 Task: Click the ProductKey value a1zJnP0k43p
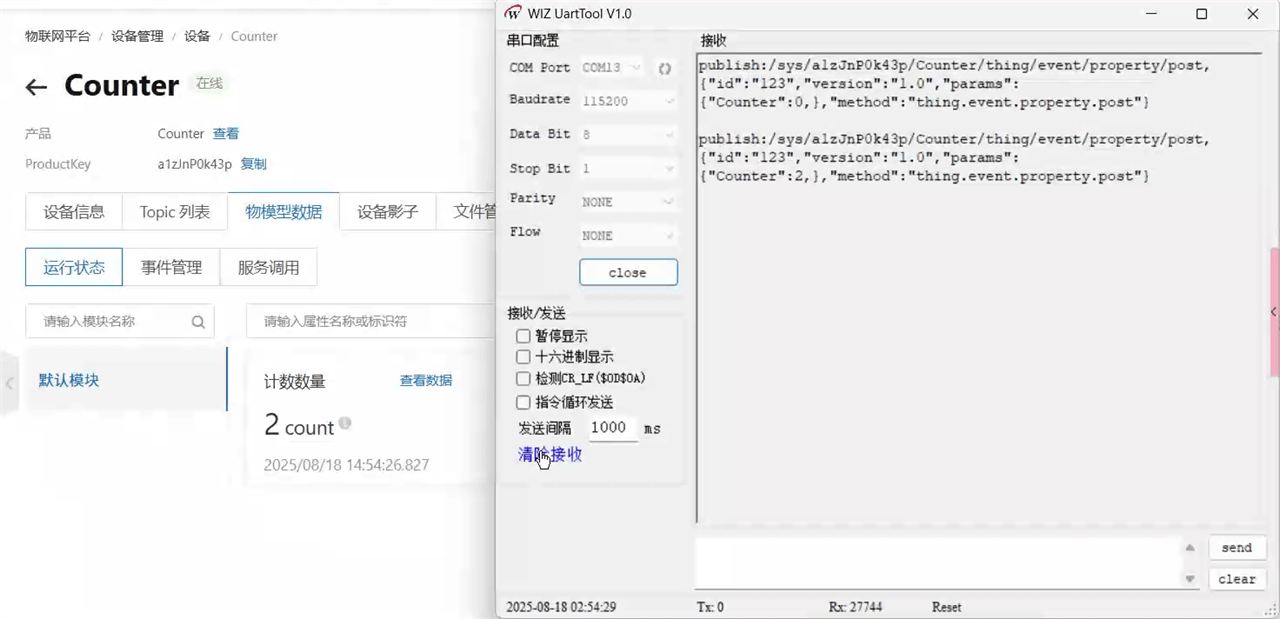click(195, 164)
